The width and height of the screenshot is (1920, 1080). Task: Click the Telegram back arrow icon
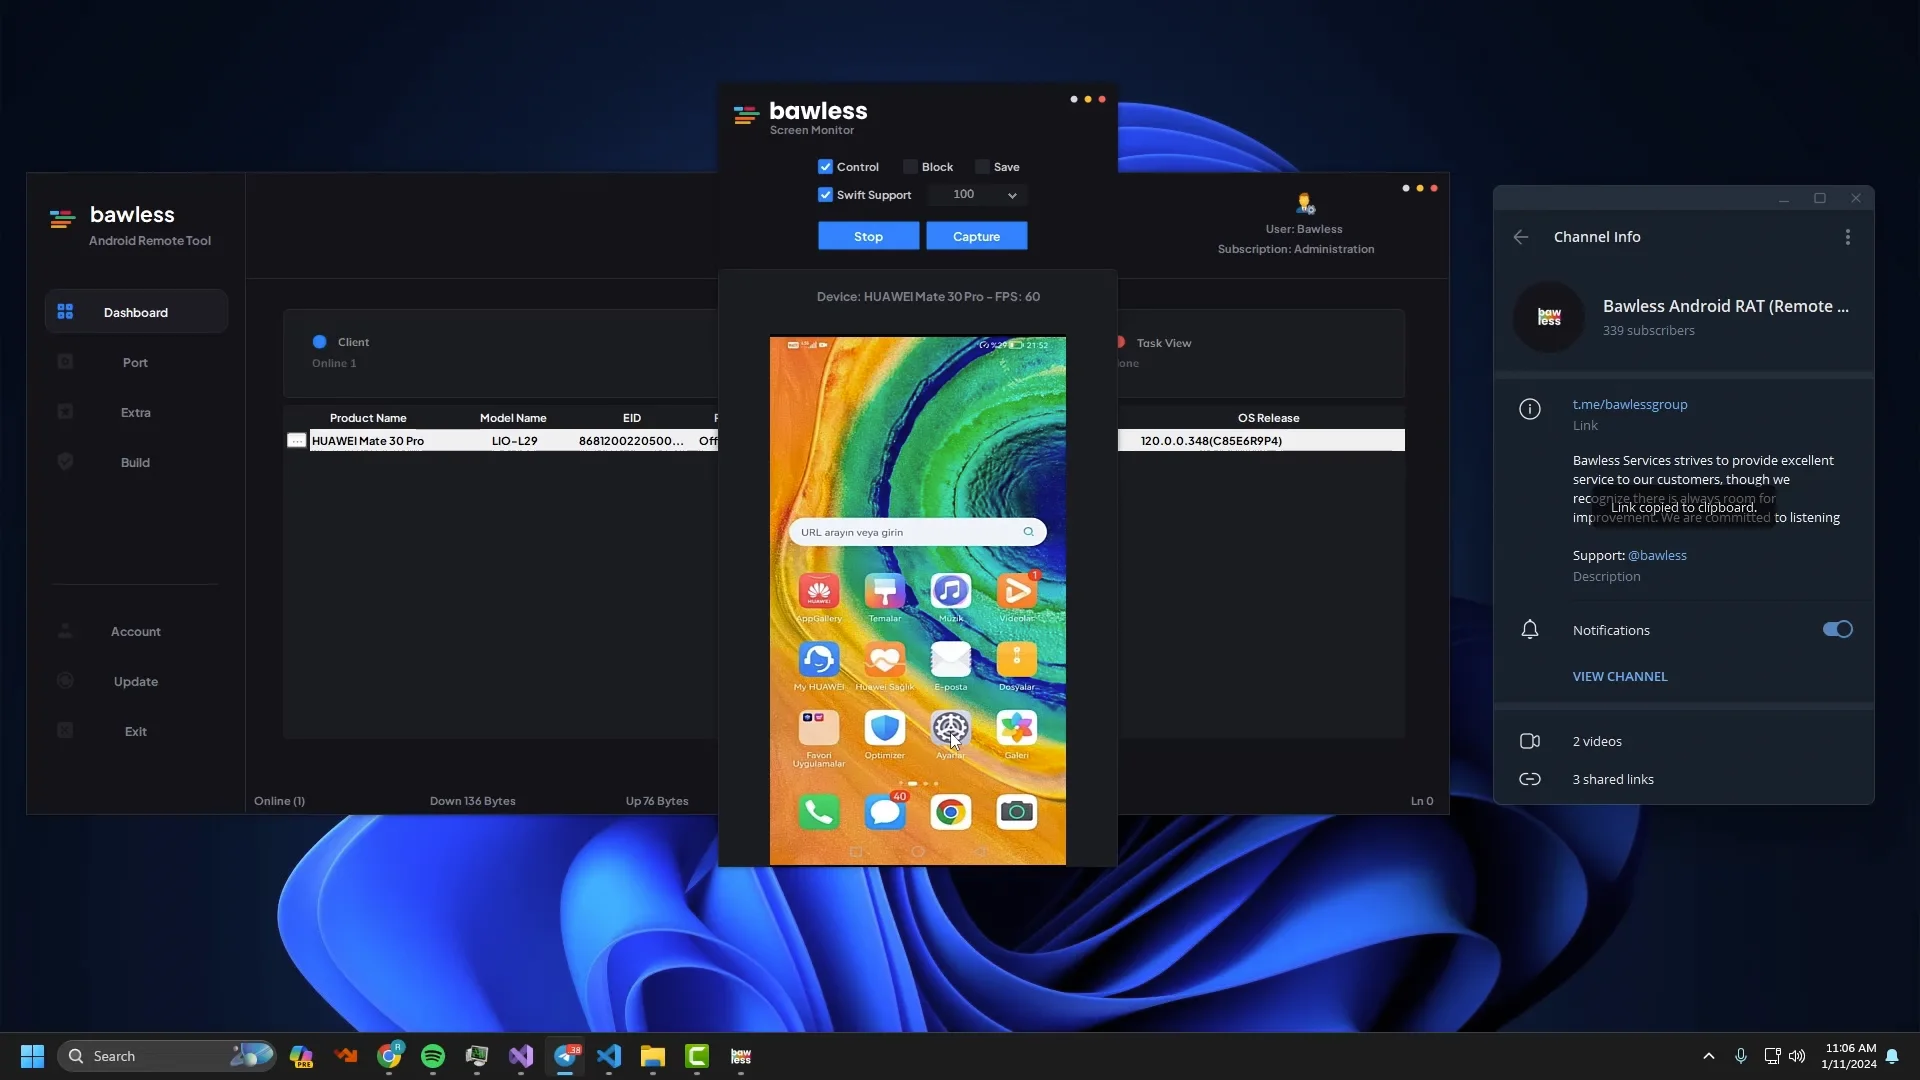click(x=1521, y=237)
